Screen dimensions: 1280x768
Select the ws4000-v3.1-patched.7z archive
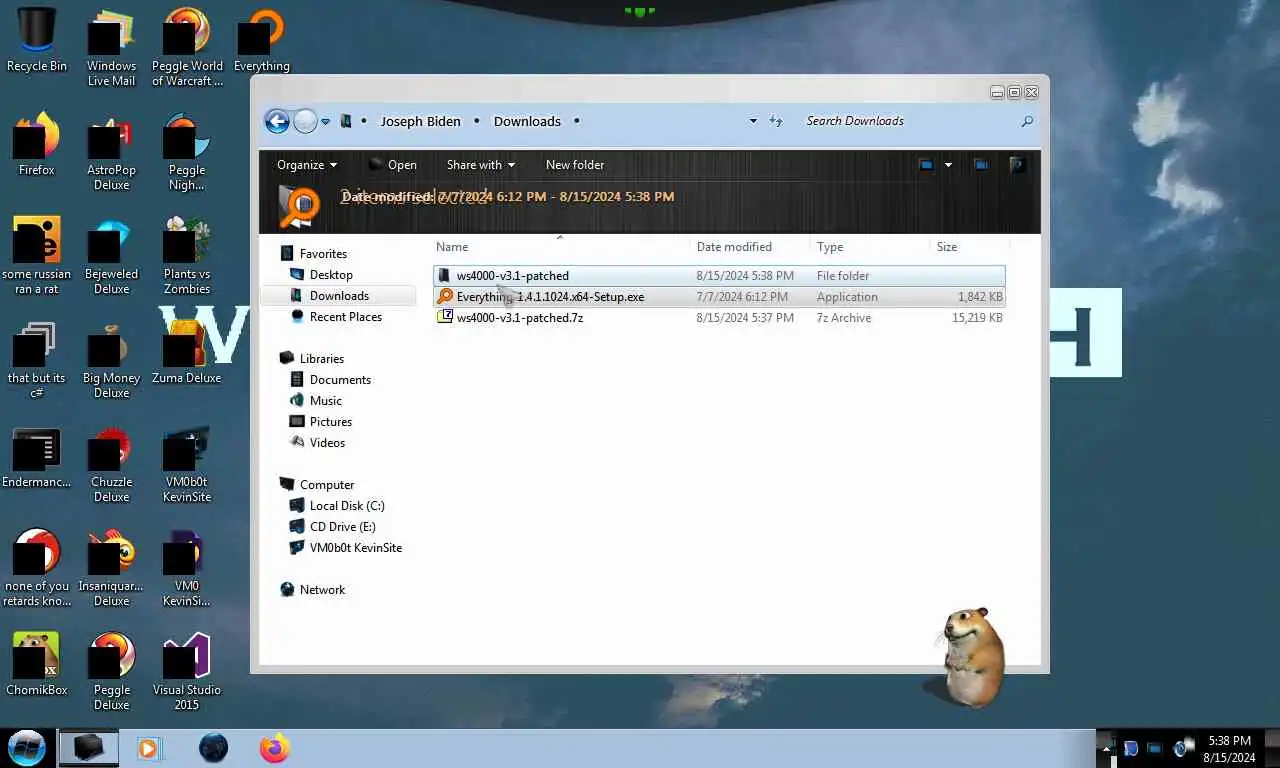pyautogui.click(x=719, y=318)
